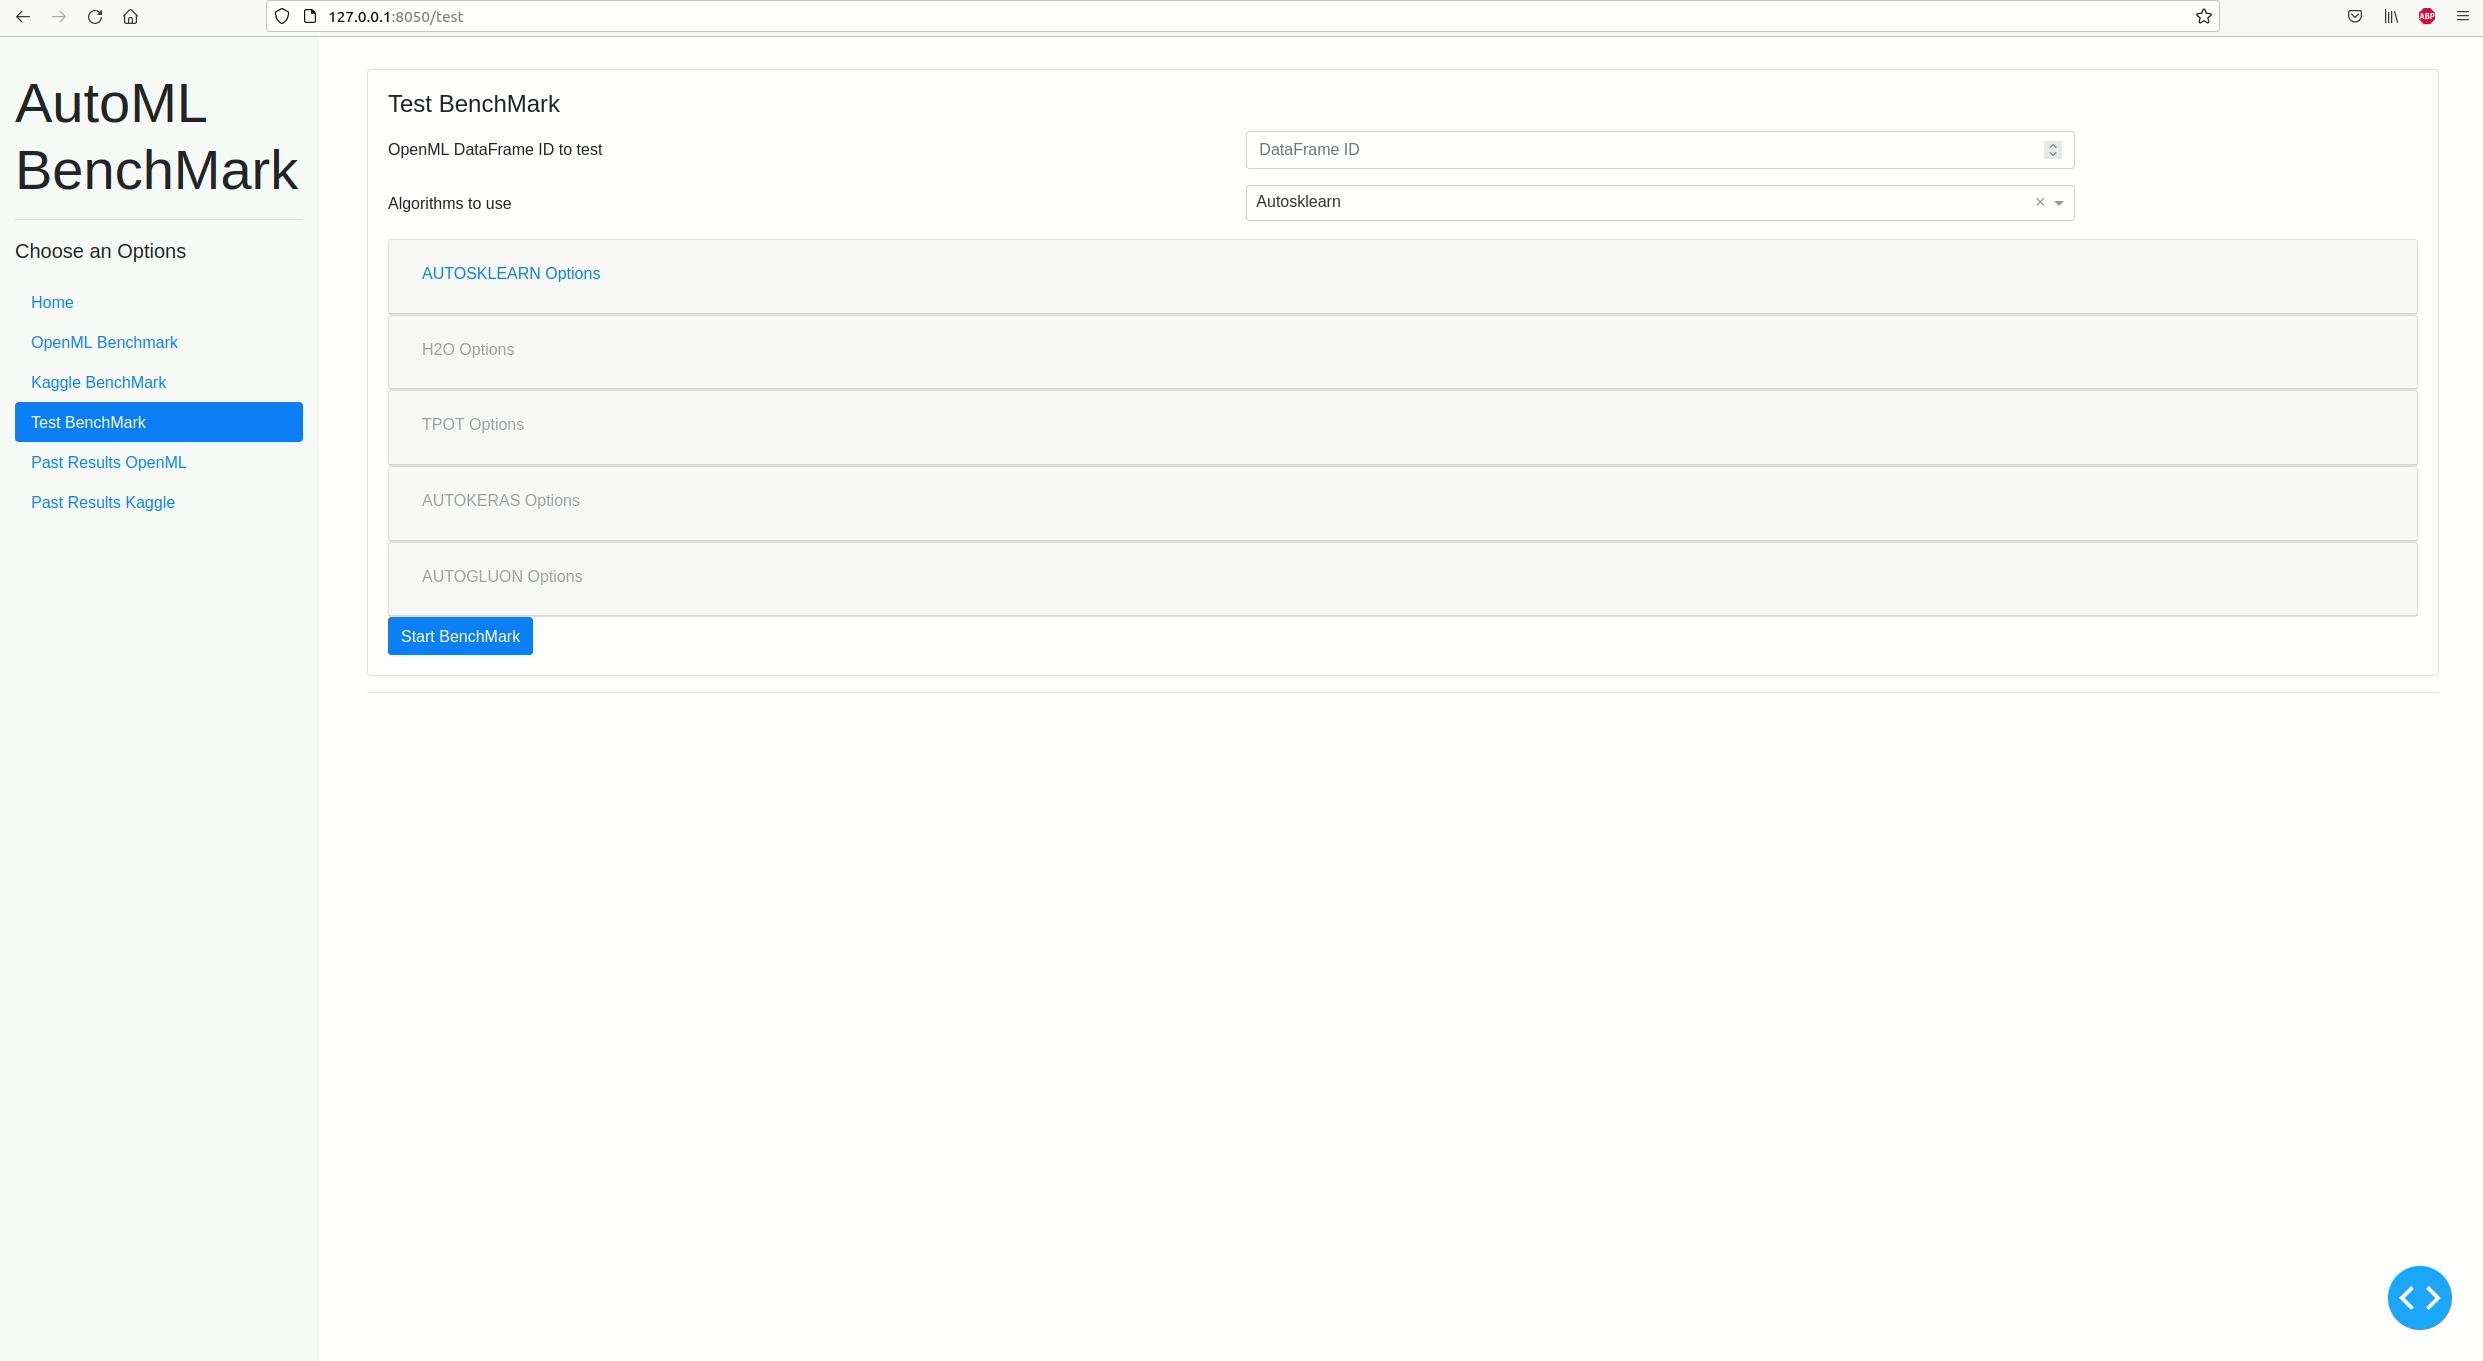Focus the DataFrame ID input field
The image size is (2483, 1361).
1640,149
